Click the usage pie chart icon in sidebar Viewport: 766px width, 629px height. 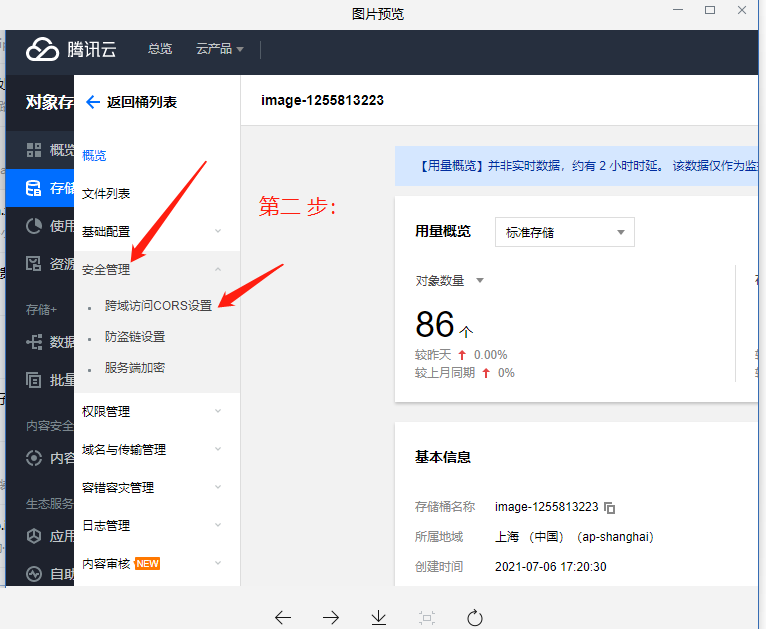[34, 226]
